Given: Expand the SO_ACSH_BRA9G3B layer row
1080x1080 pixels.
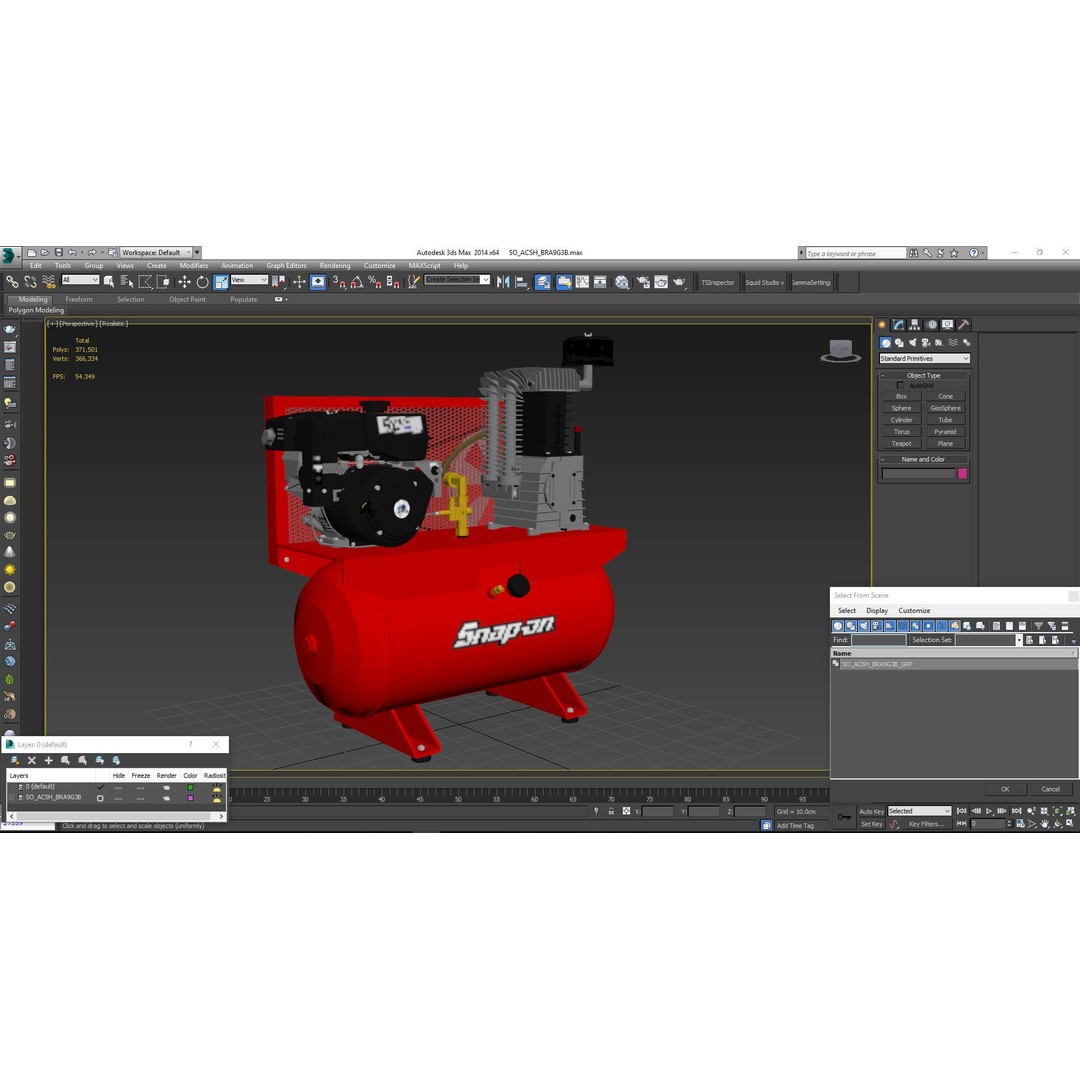Looking at the screenshot, I should (x=12, y=798).
